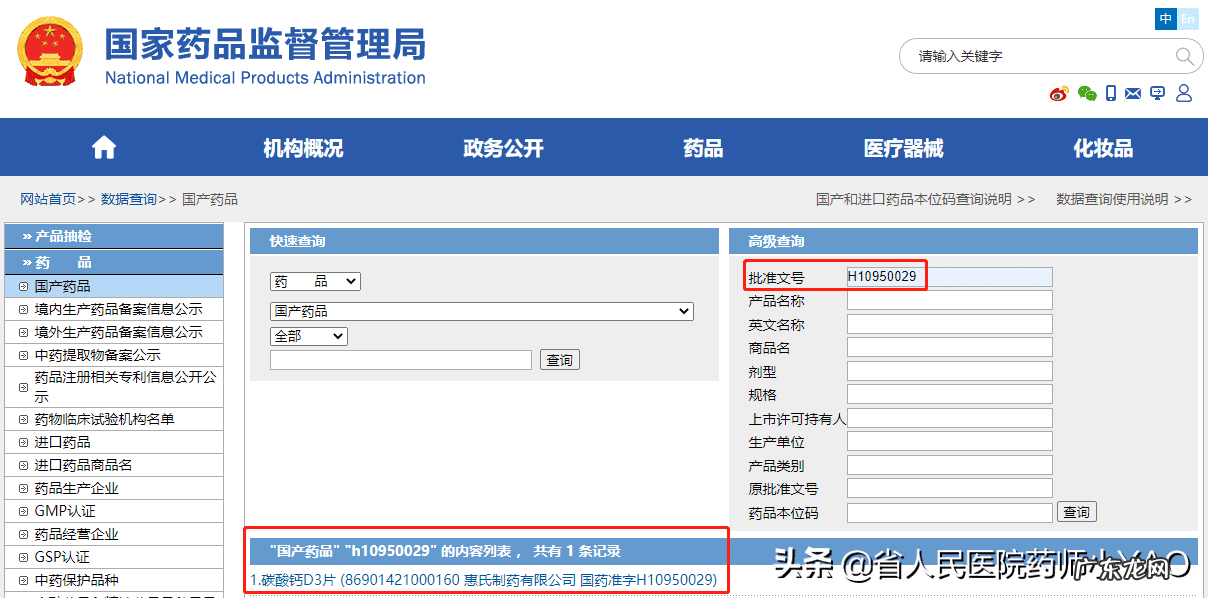Open the 政务公开 menu

[503, 146]
